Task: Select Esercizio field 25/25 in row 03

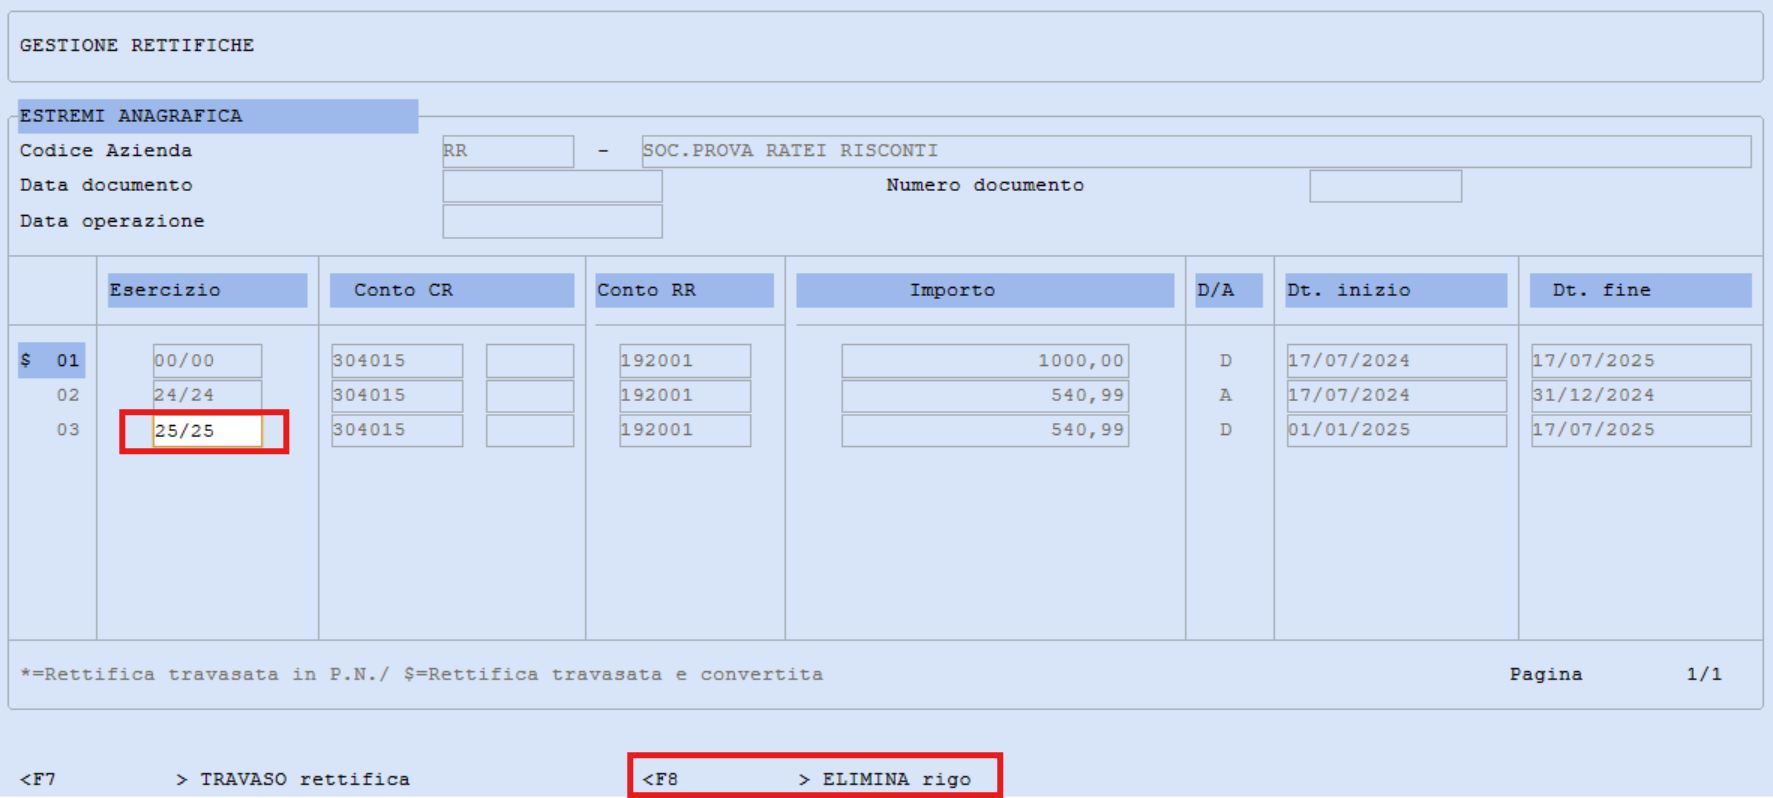Action: click(x=207, y=431)
